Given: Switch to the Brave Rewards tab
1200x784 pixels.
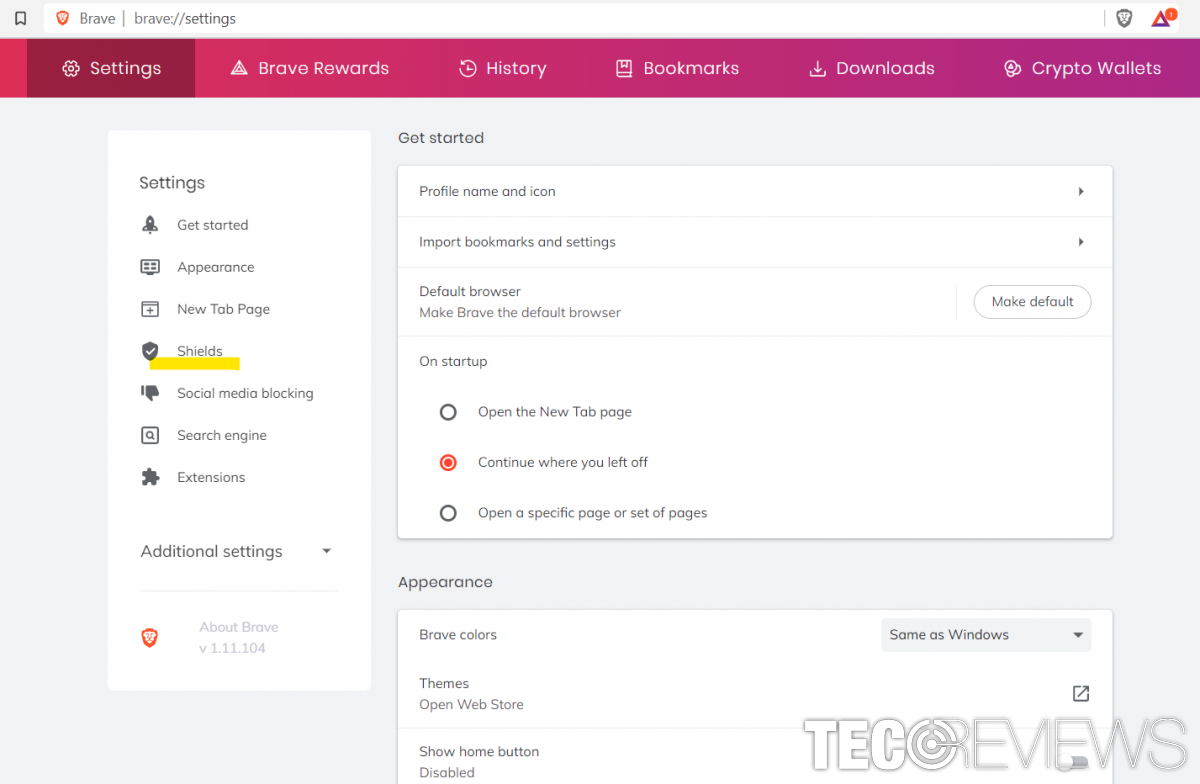Looking at the screenshot, I should point(309,67).
